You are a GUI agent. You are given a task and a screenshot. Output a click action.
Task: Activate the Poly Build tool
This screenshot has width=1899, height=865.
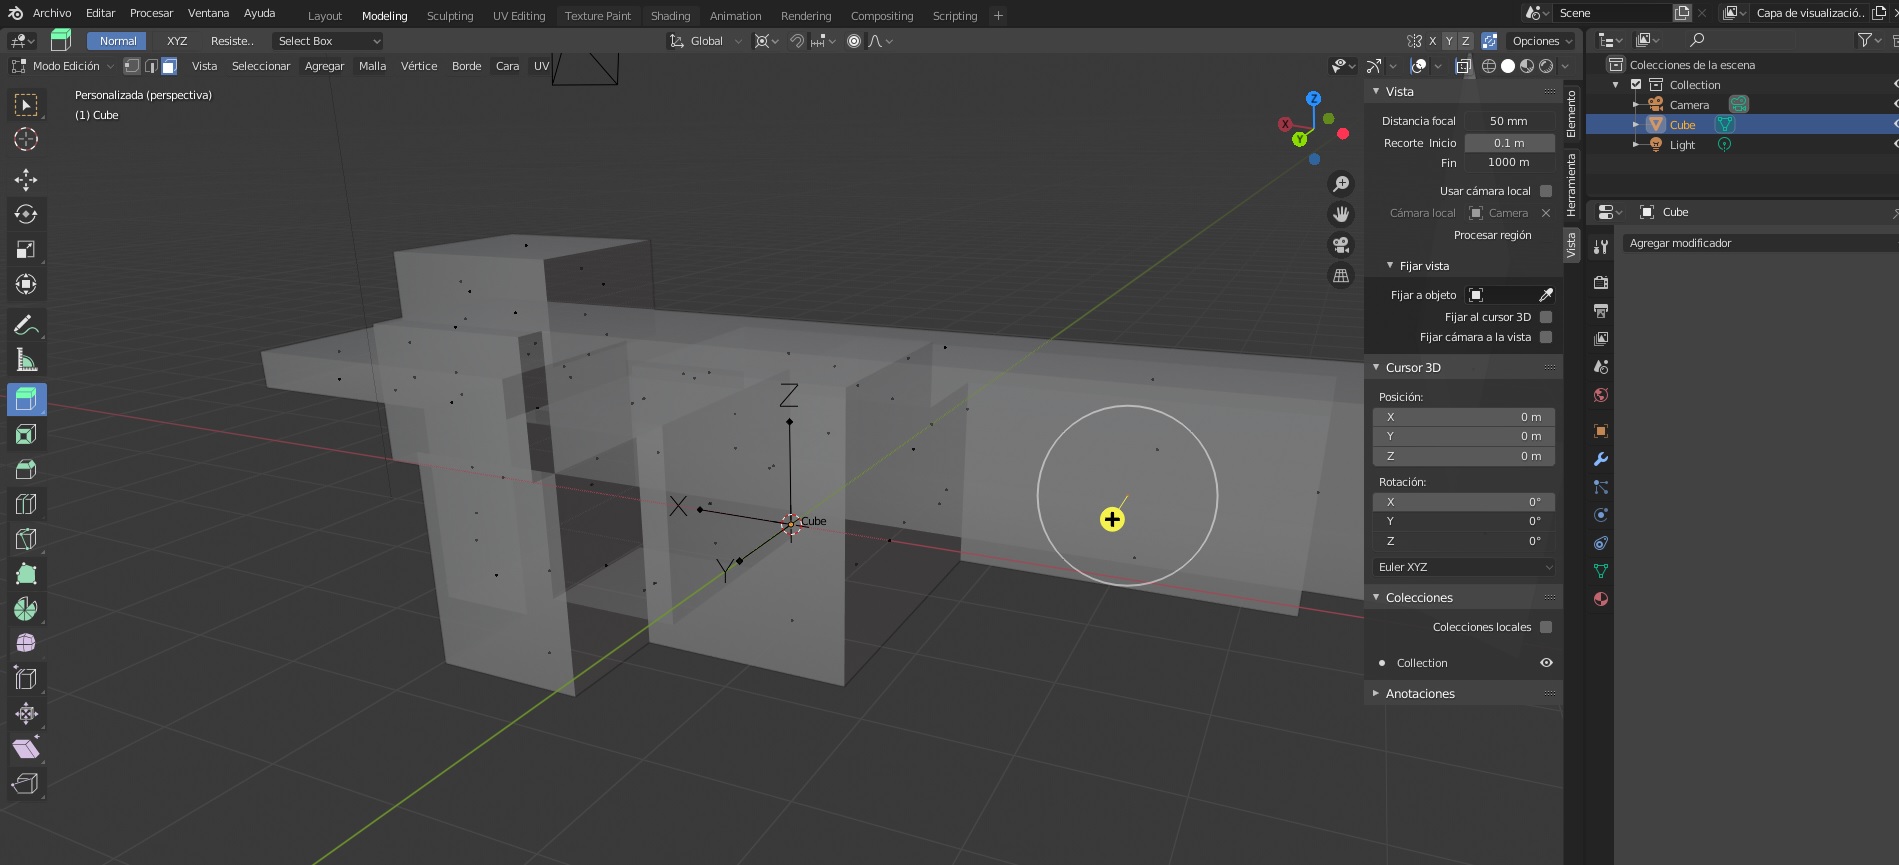(26, 574)
